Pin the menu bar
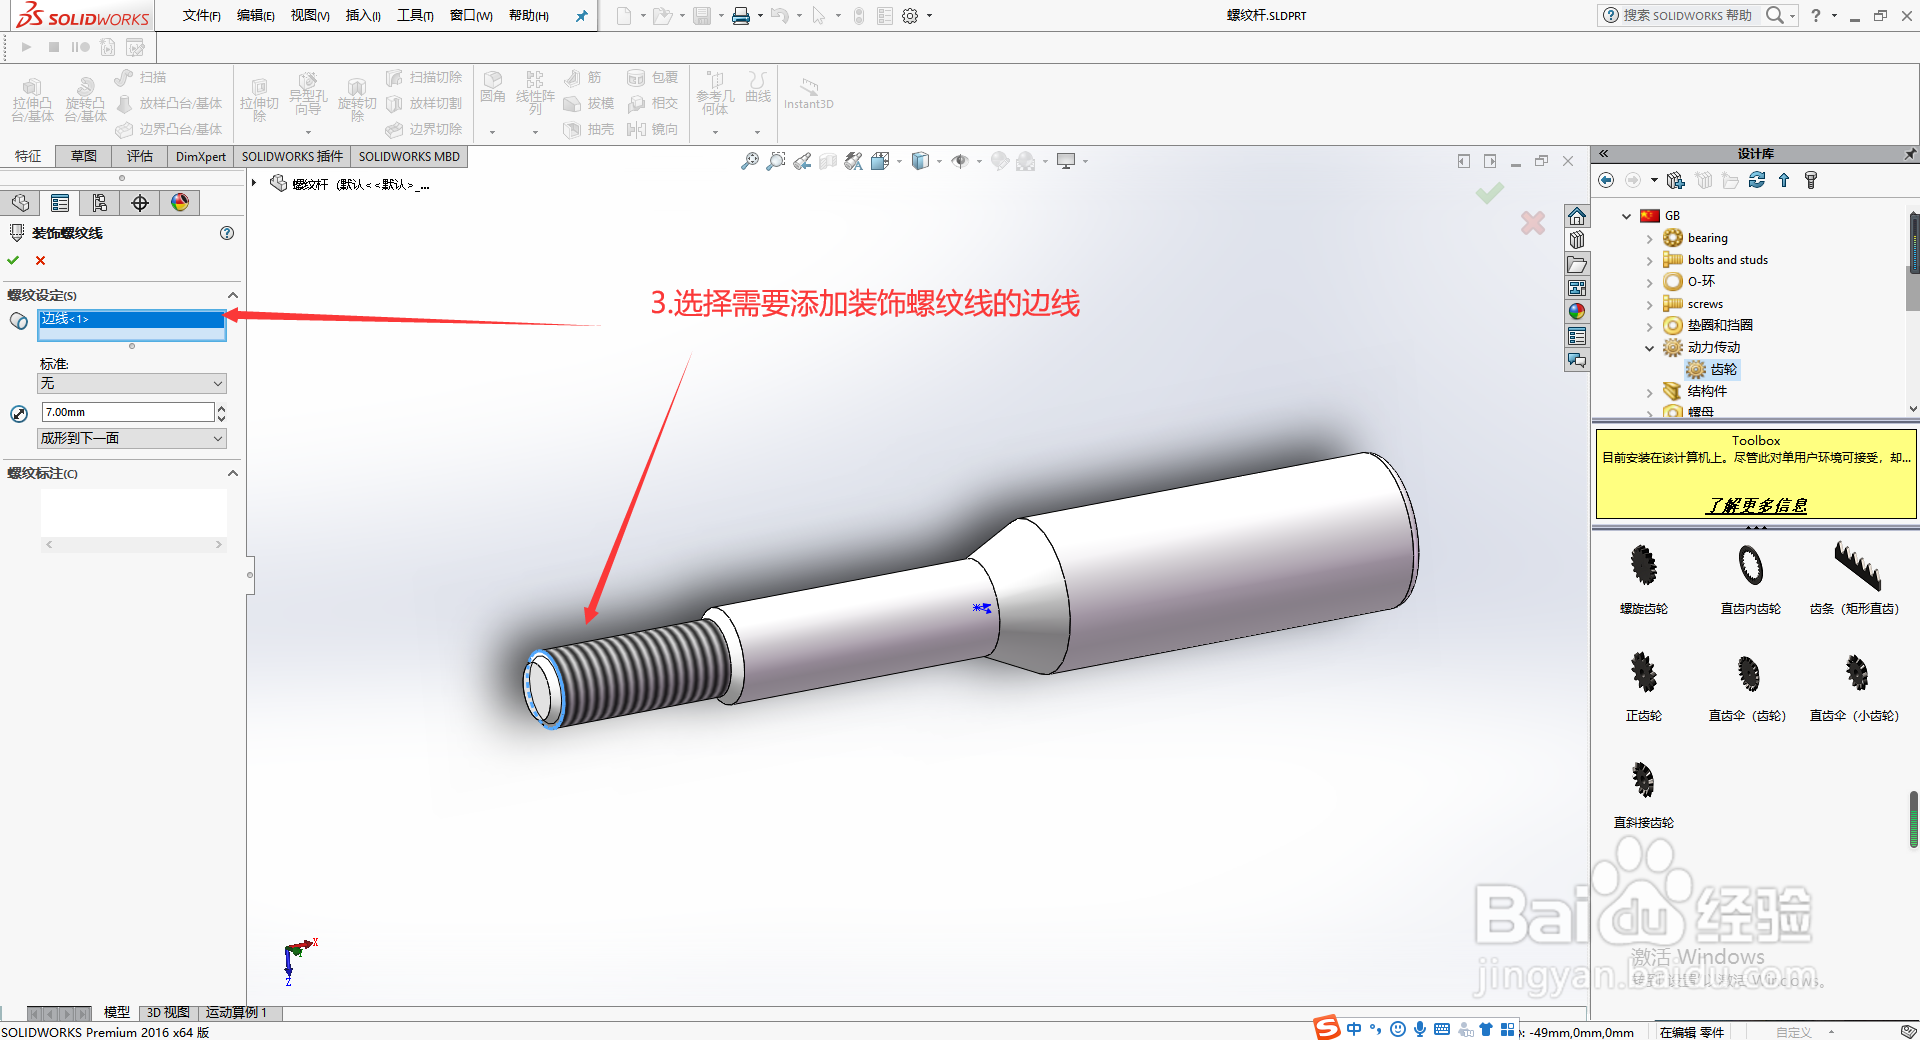 [x=581, y=16]
